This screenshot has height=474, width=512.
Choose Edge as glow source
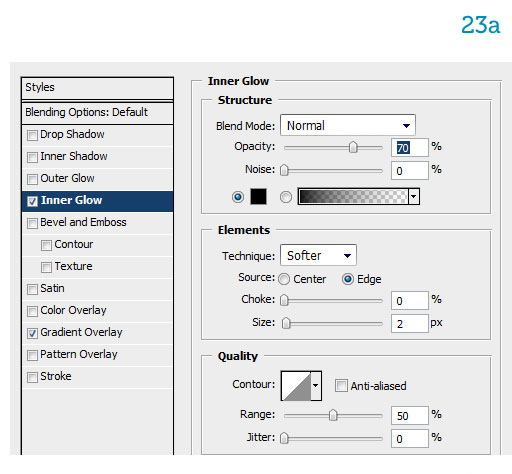click(348, 279)
